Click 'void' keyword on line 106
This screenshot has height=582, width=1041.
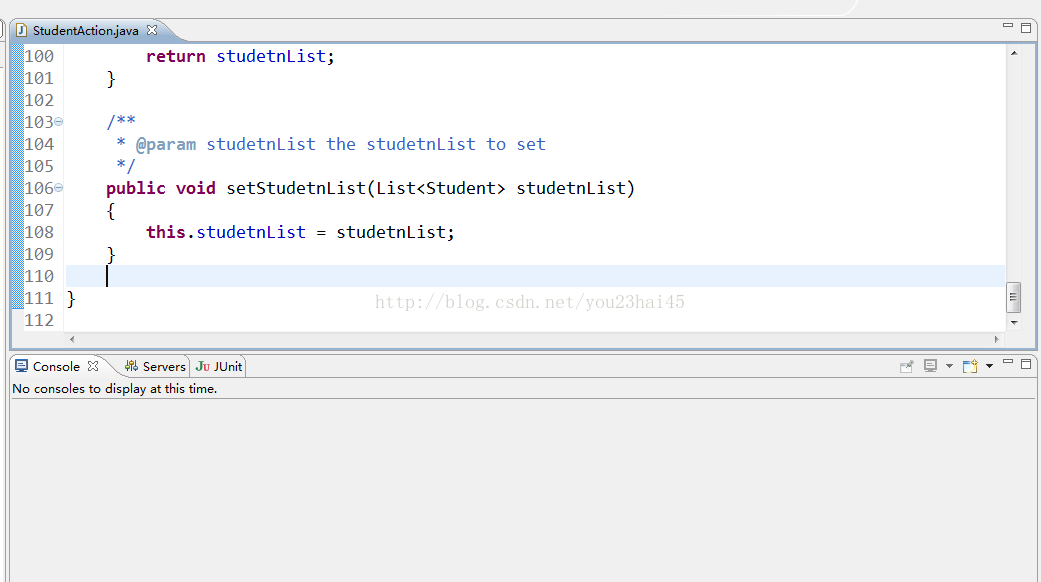196,188
